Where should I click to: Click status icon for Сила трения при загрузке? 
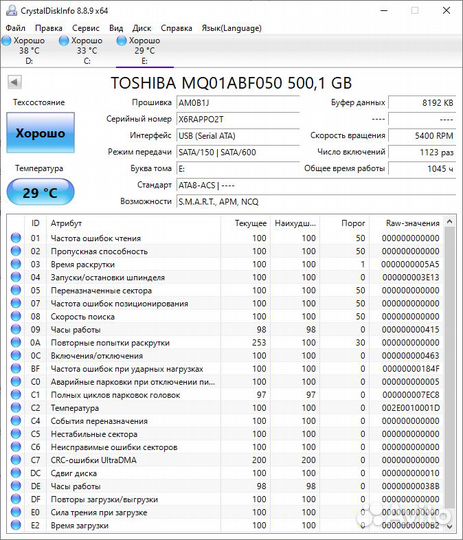[x=16, y=512]
